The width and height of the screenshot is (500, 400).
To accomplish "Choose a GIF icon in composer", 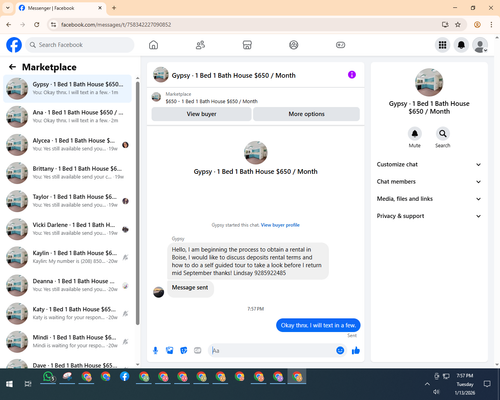I will click(x=198, y=350).
